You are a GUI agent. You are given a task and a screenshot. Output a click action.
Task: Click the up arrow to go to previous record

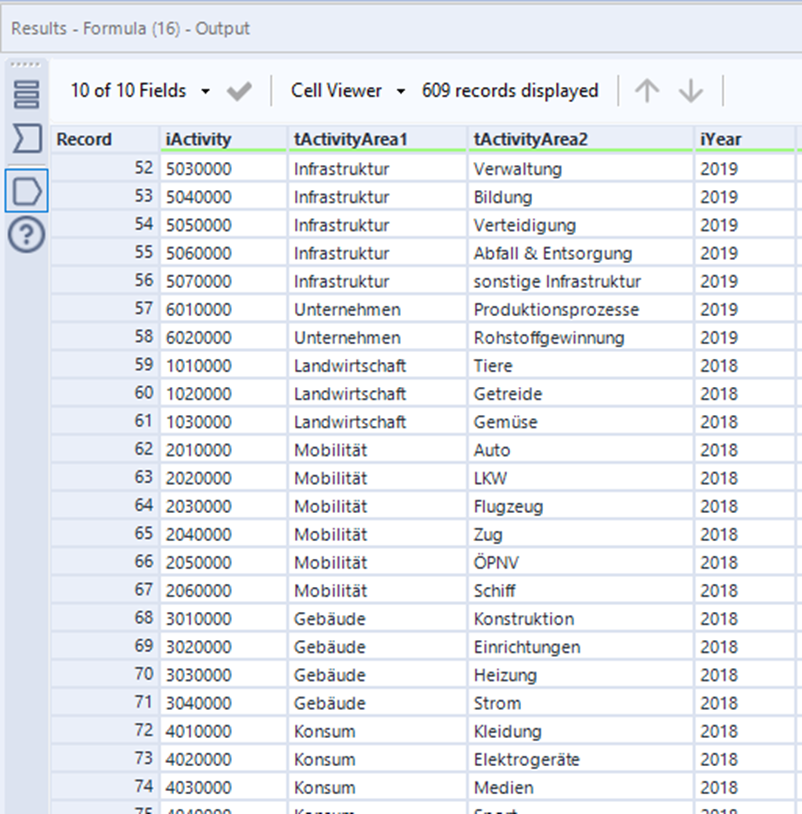click(x=647, y=91)
